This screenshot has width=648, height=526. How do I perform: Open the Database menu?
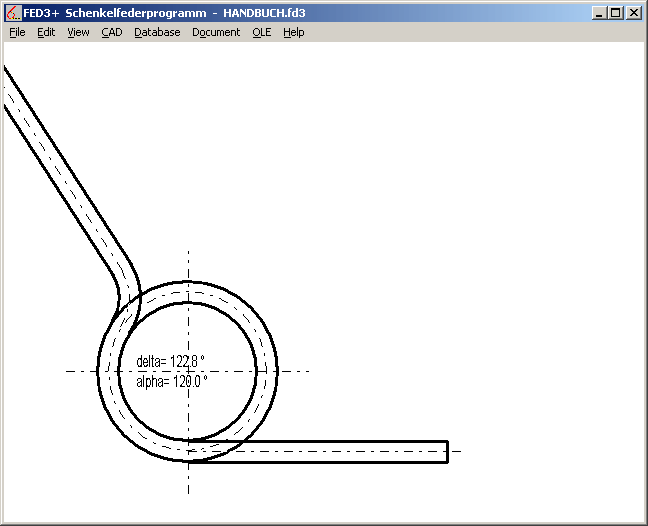pos(157,32)
